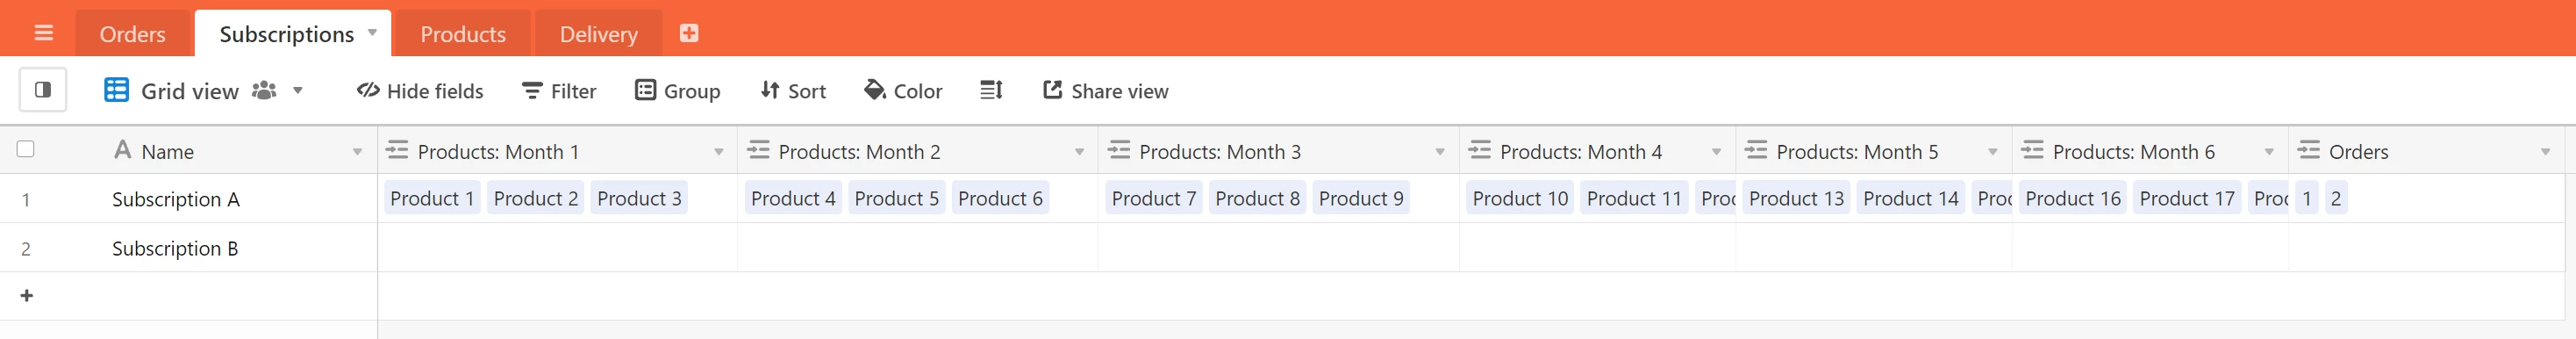
Task: Open Hide fields option
Action: tap(420, 91)
